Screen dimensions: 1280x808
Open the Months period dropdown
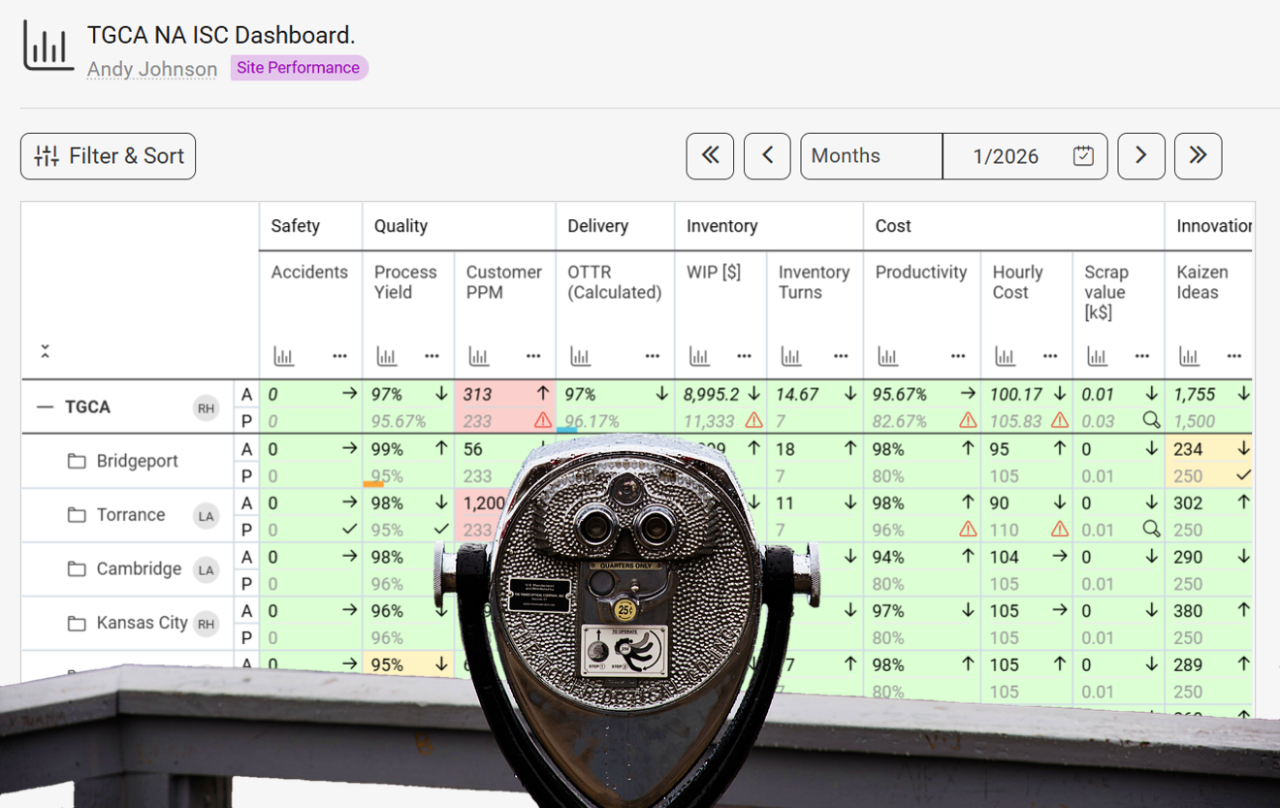(x=870, y=156)
